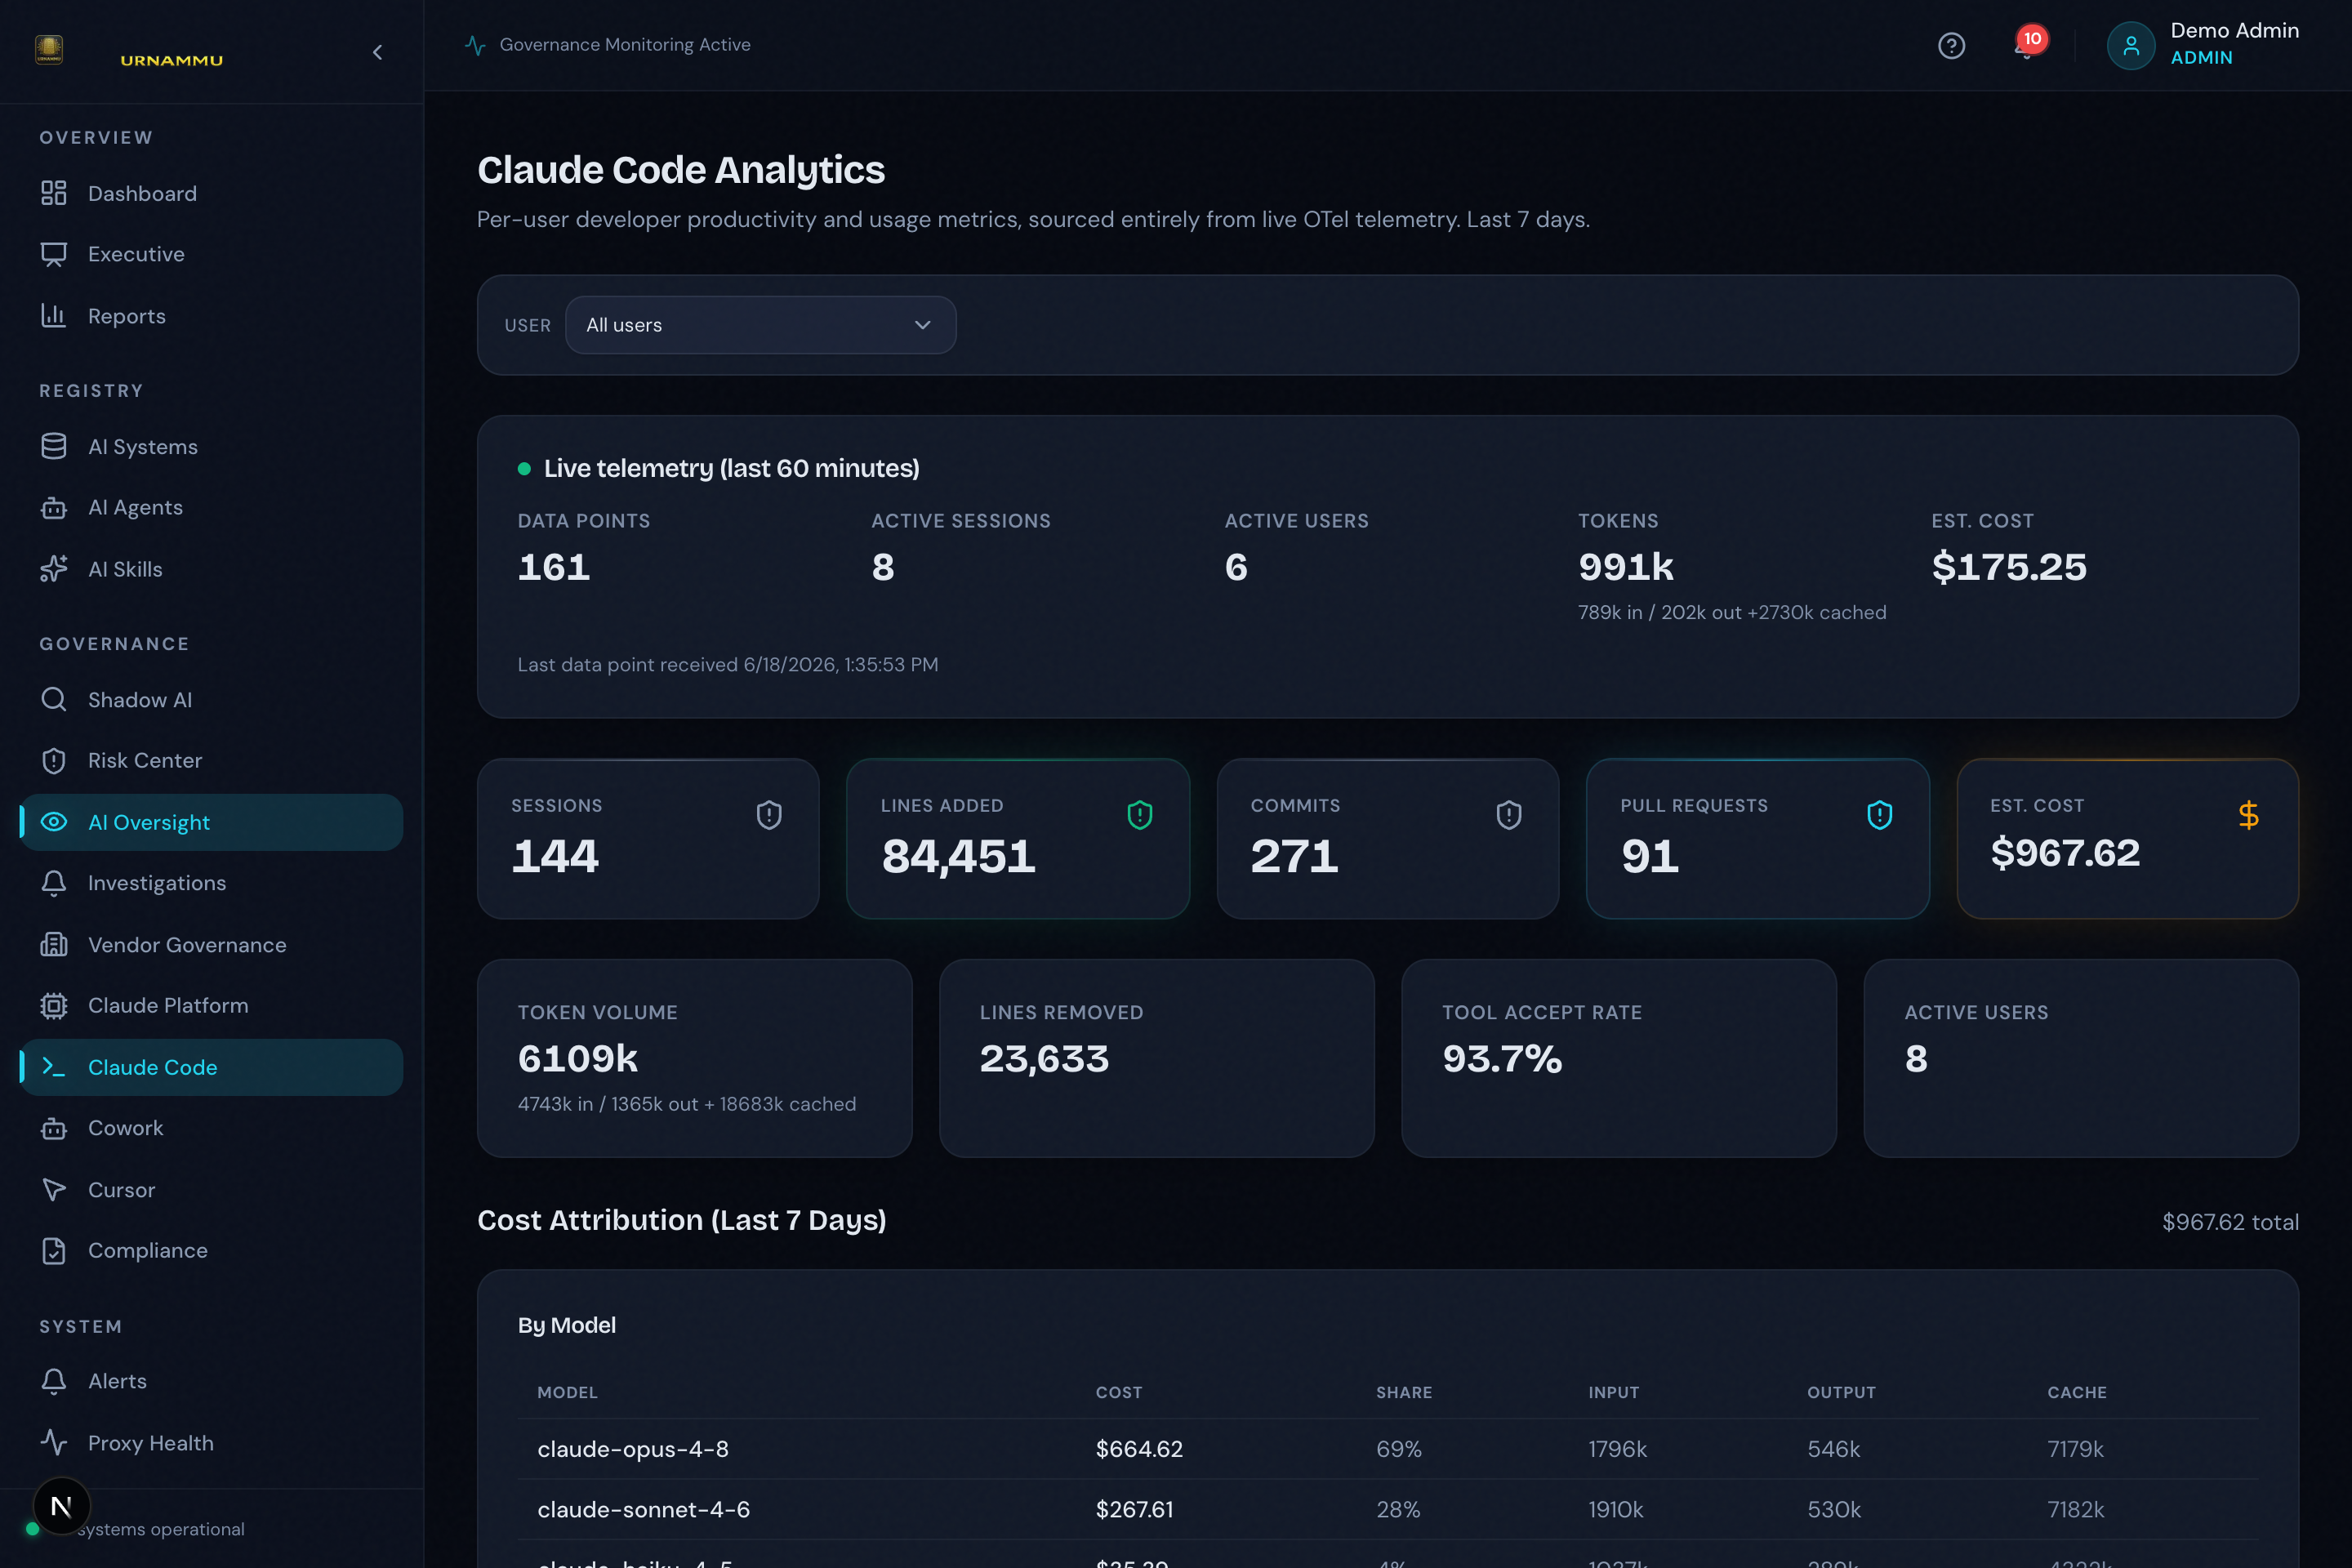
Task: Click the Compliance document check icon
Action: 54,1251
